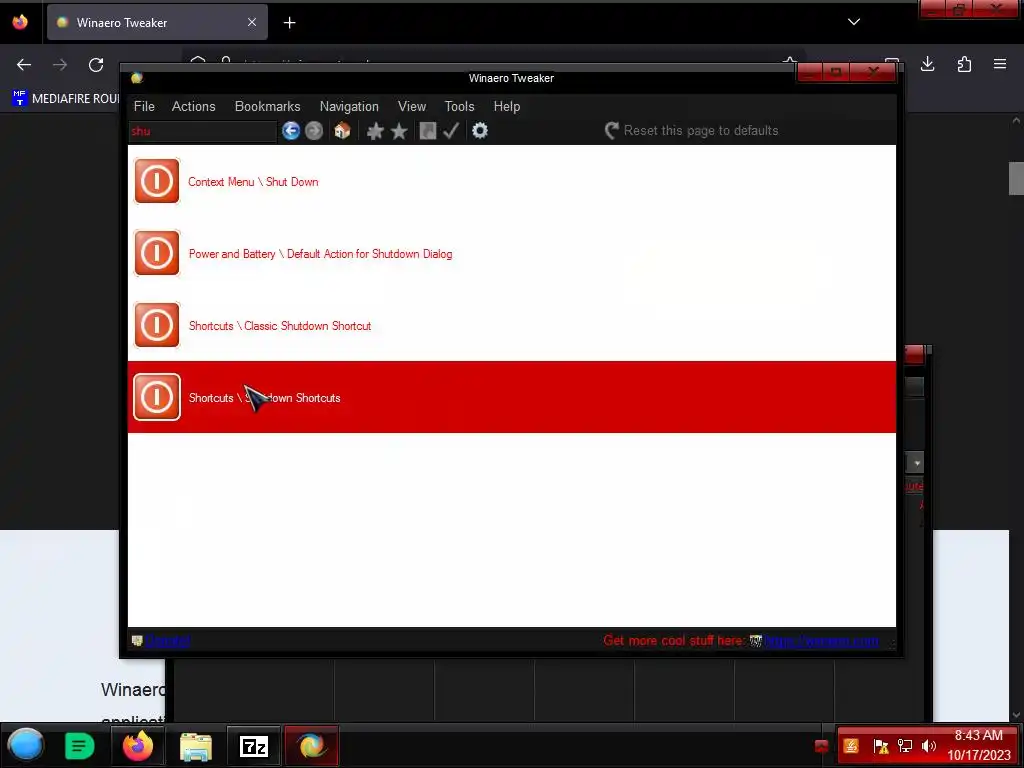The height and width of the screenshot is (768, 1024).
Task: Click the Firefox page vertical scrollbar thumb
Action: click(x=1016, y=178)
